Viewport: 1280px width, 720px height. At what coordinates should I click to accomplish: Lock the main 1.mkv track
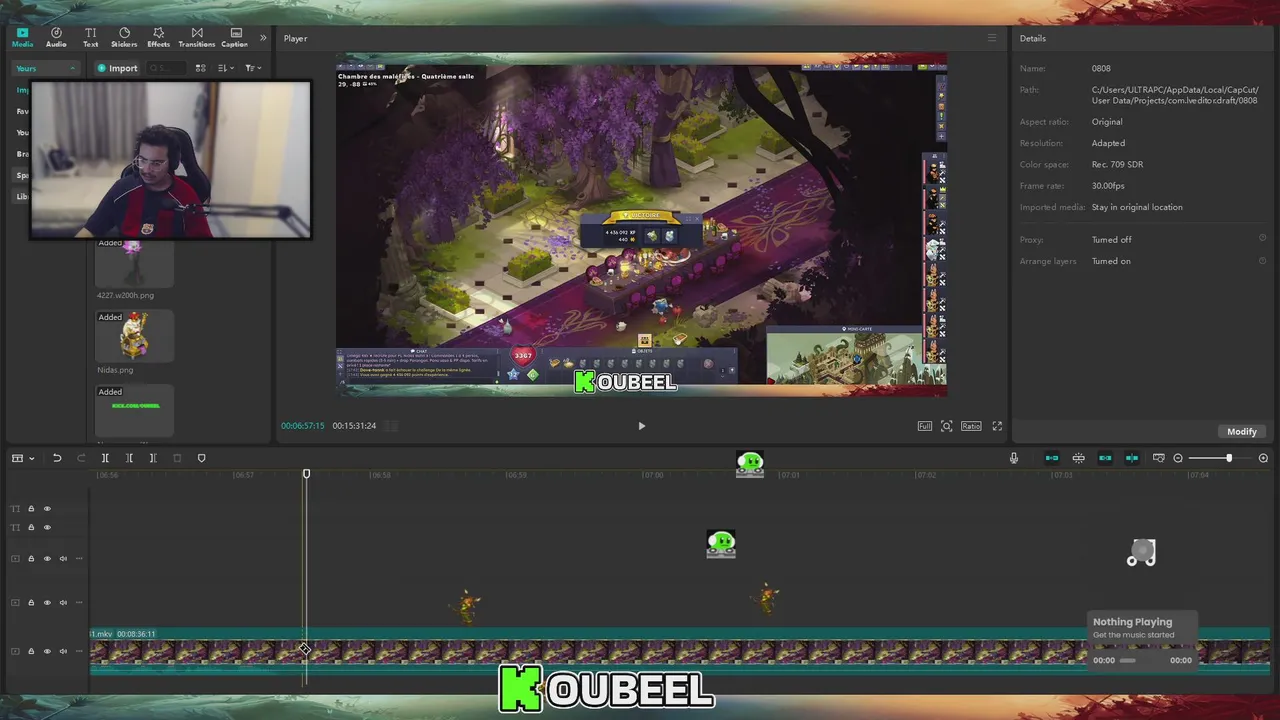[31, 651]
